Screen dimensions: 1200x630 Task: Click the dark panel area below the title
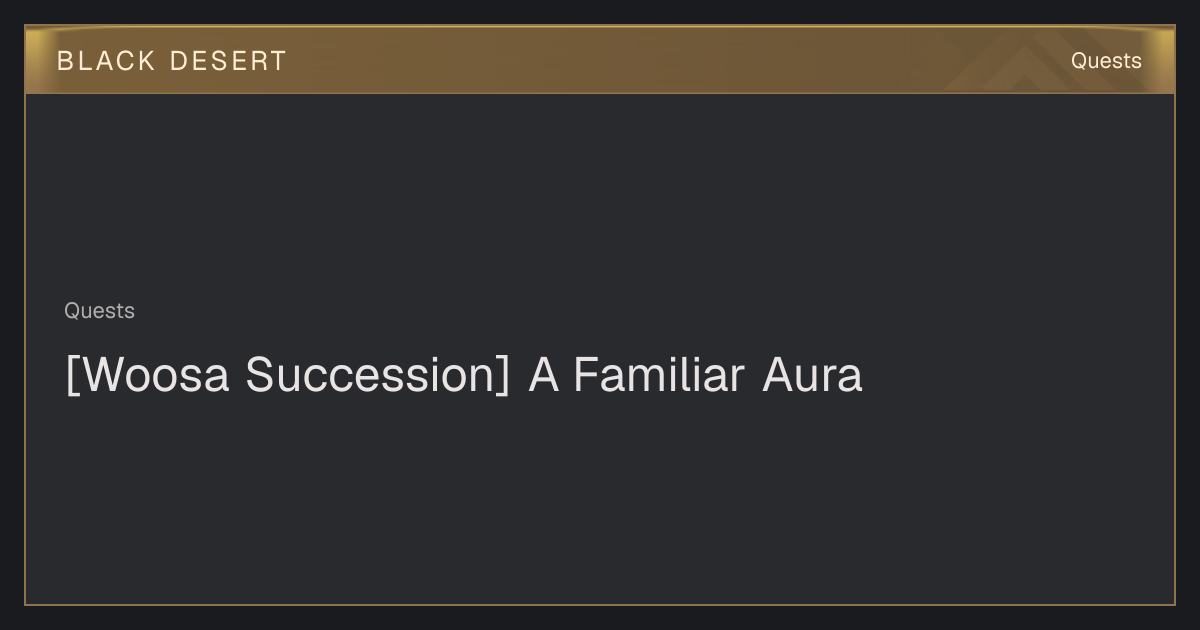click(600, 500)
